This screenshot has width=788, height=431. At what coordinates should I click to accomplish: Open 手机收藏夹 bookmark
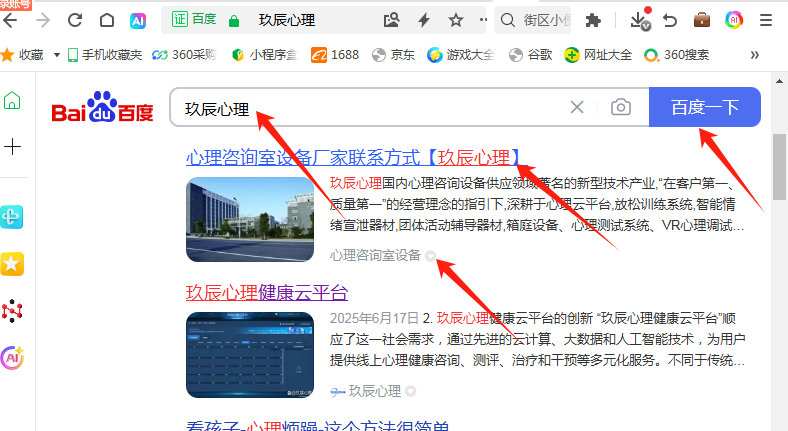coord(105,55)
